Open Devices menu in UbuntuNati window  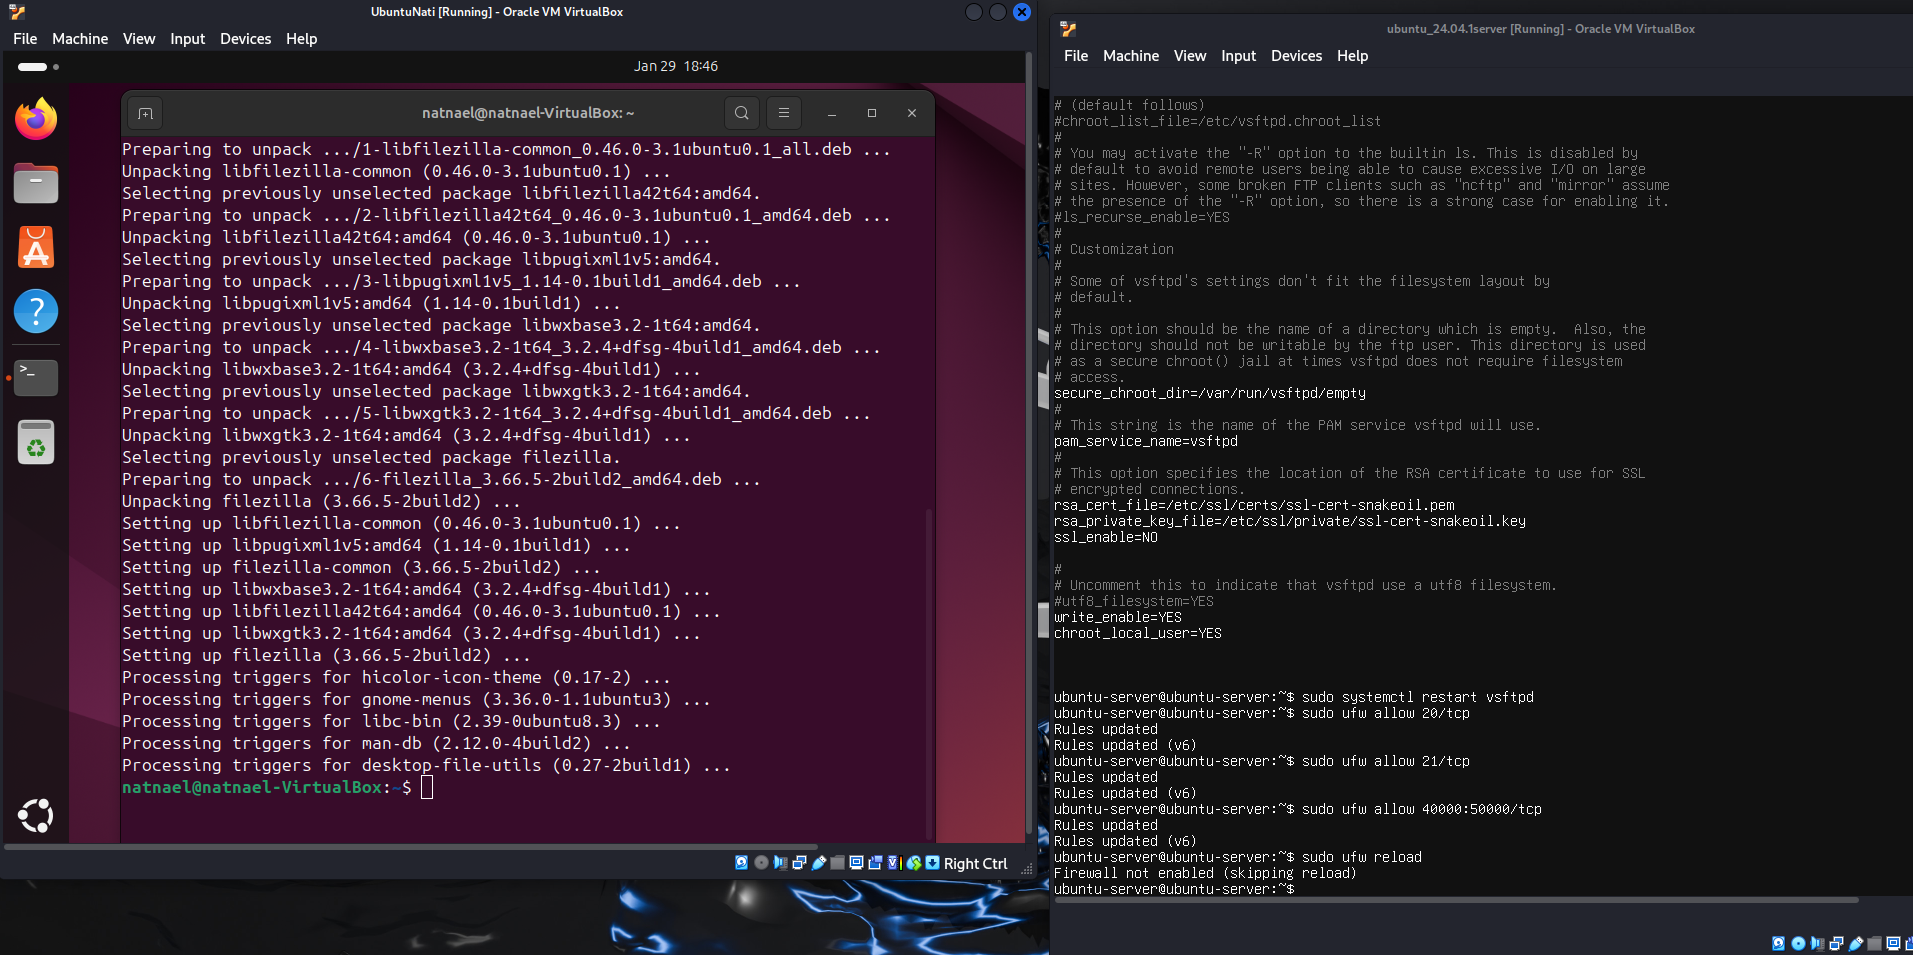(246, 39)
